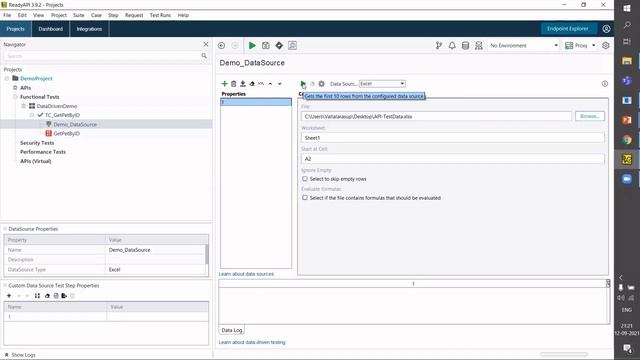Screen dimensions: 640x360
Task: Open Zoom from Windows taskbar
Action: (627, 179)
